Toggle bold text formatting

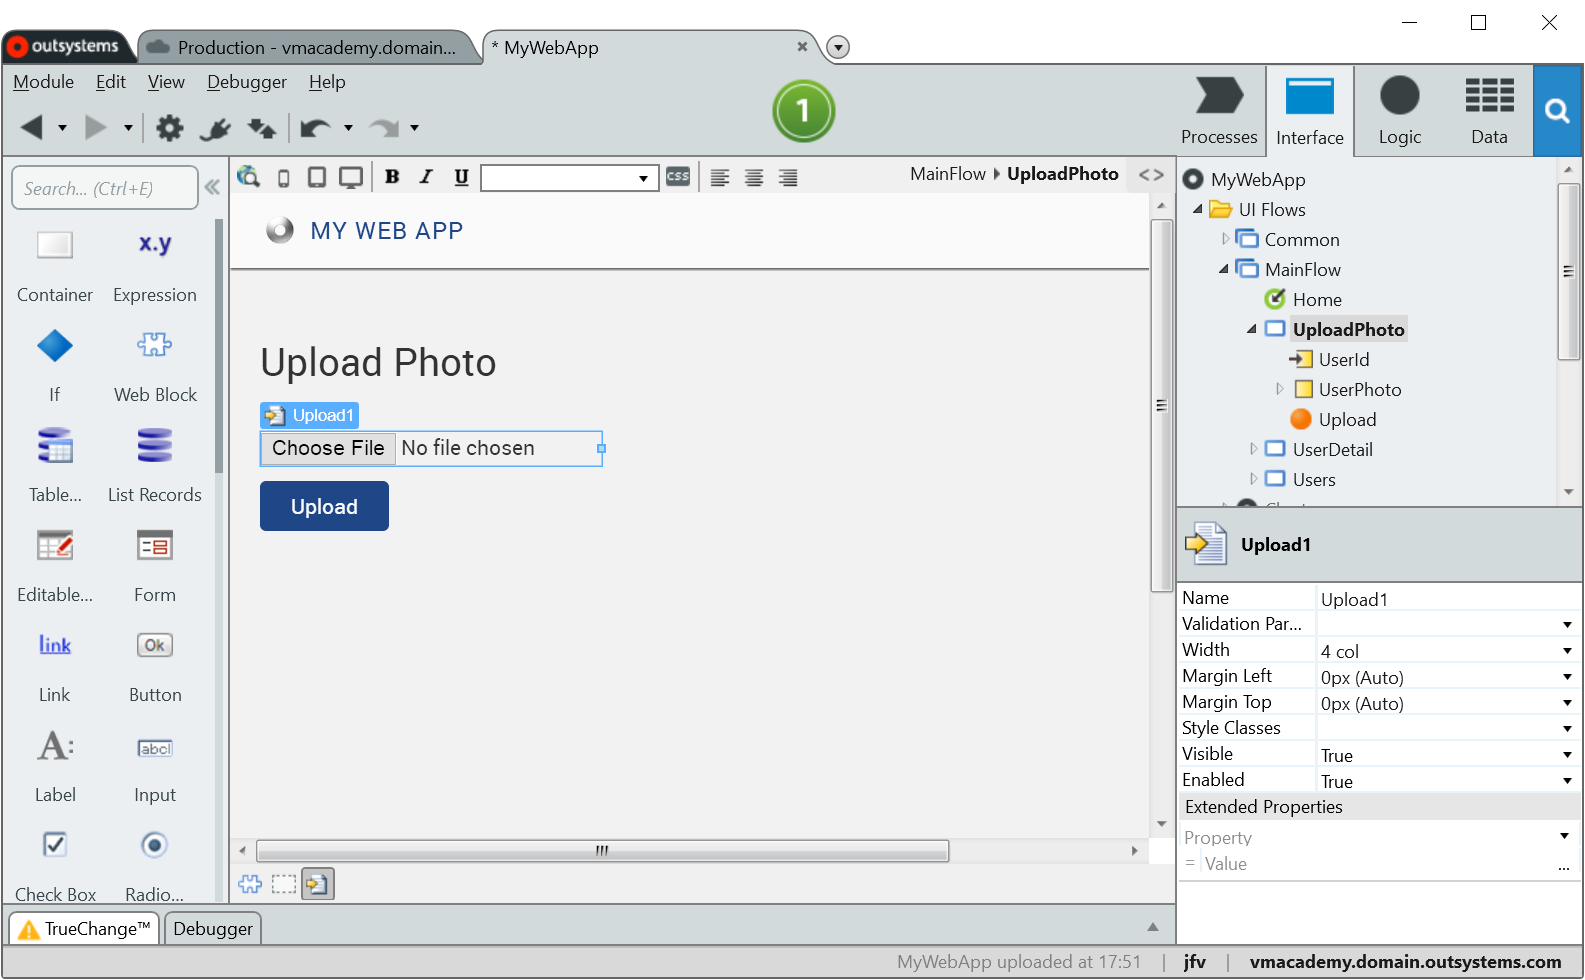tap(392, 177)
